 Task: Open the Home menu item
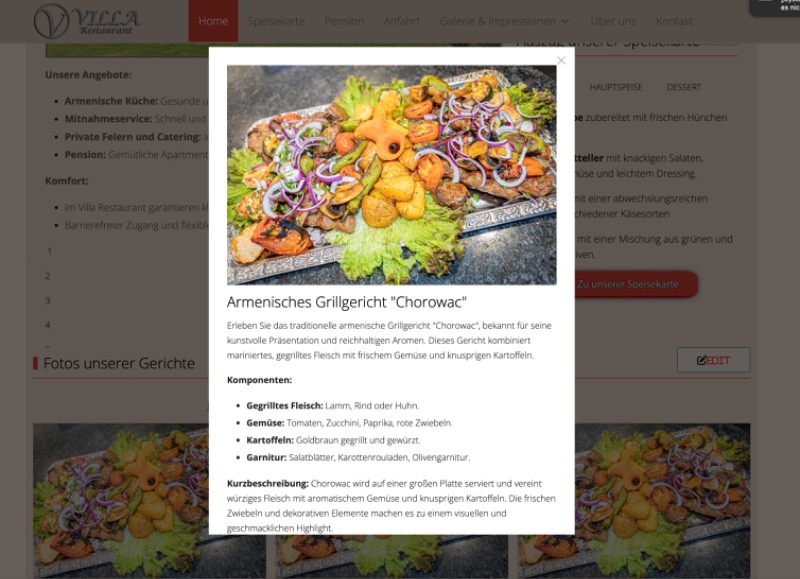click(x=213, y=21)
